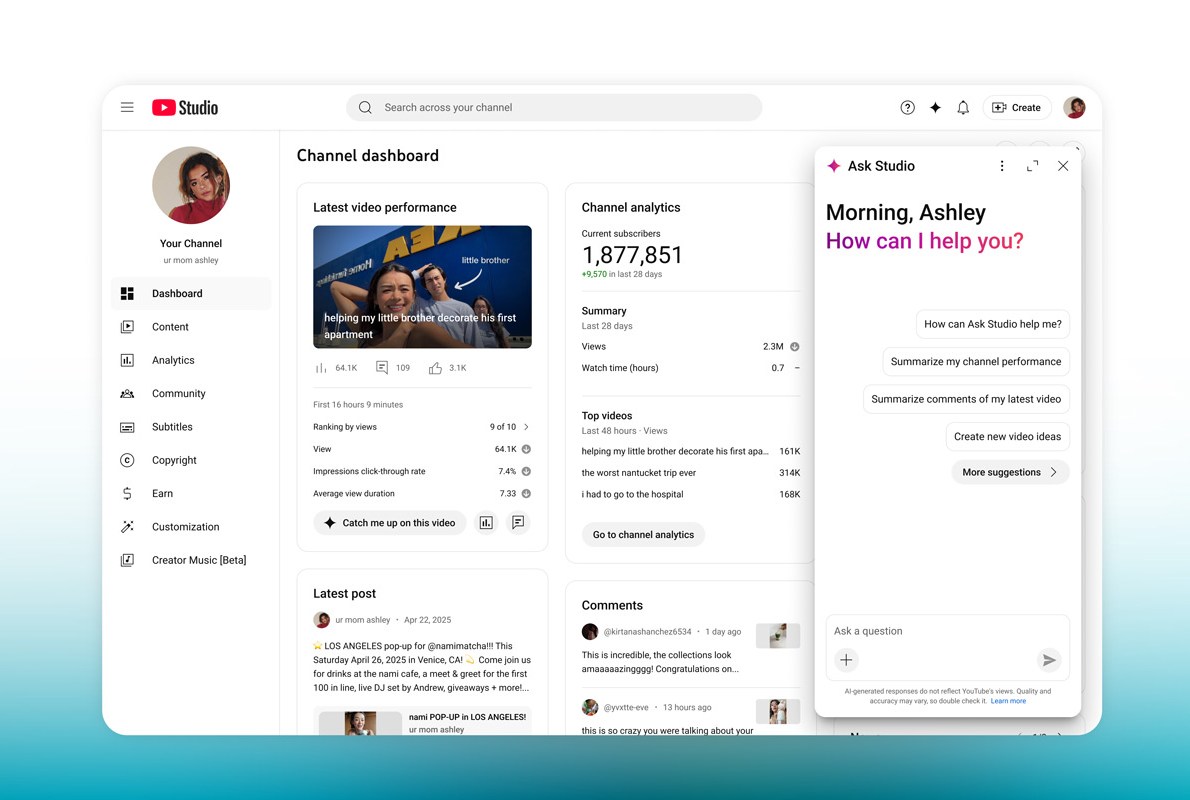Image resolution: width=1190 pixels, height=800 pixels.
Task: Click Summarize my channel performance suggestion
Action: [975, 361]
